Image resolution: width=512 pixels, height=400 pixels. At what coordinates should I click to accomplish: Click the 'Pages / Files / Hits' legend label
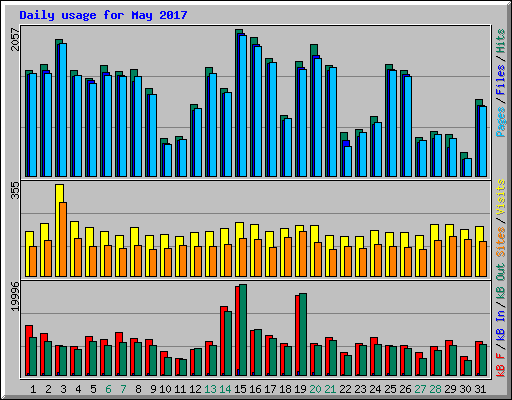501,83
